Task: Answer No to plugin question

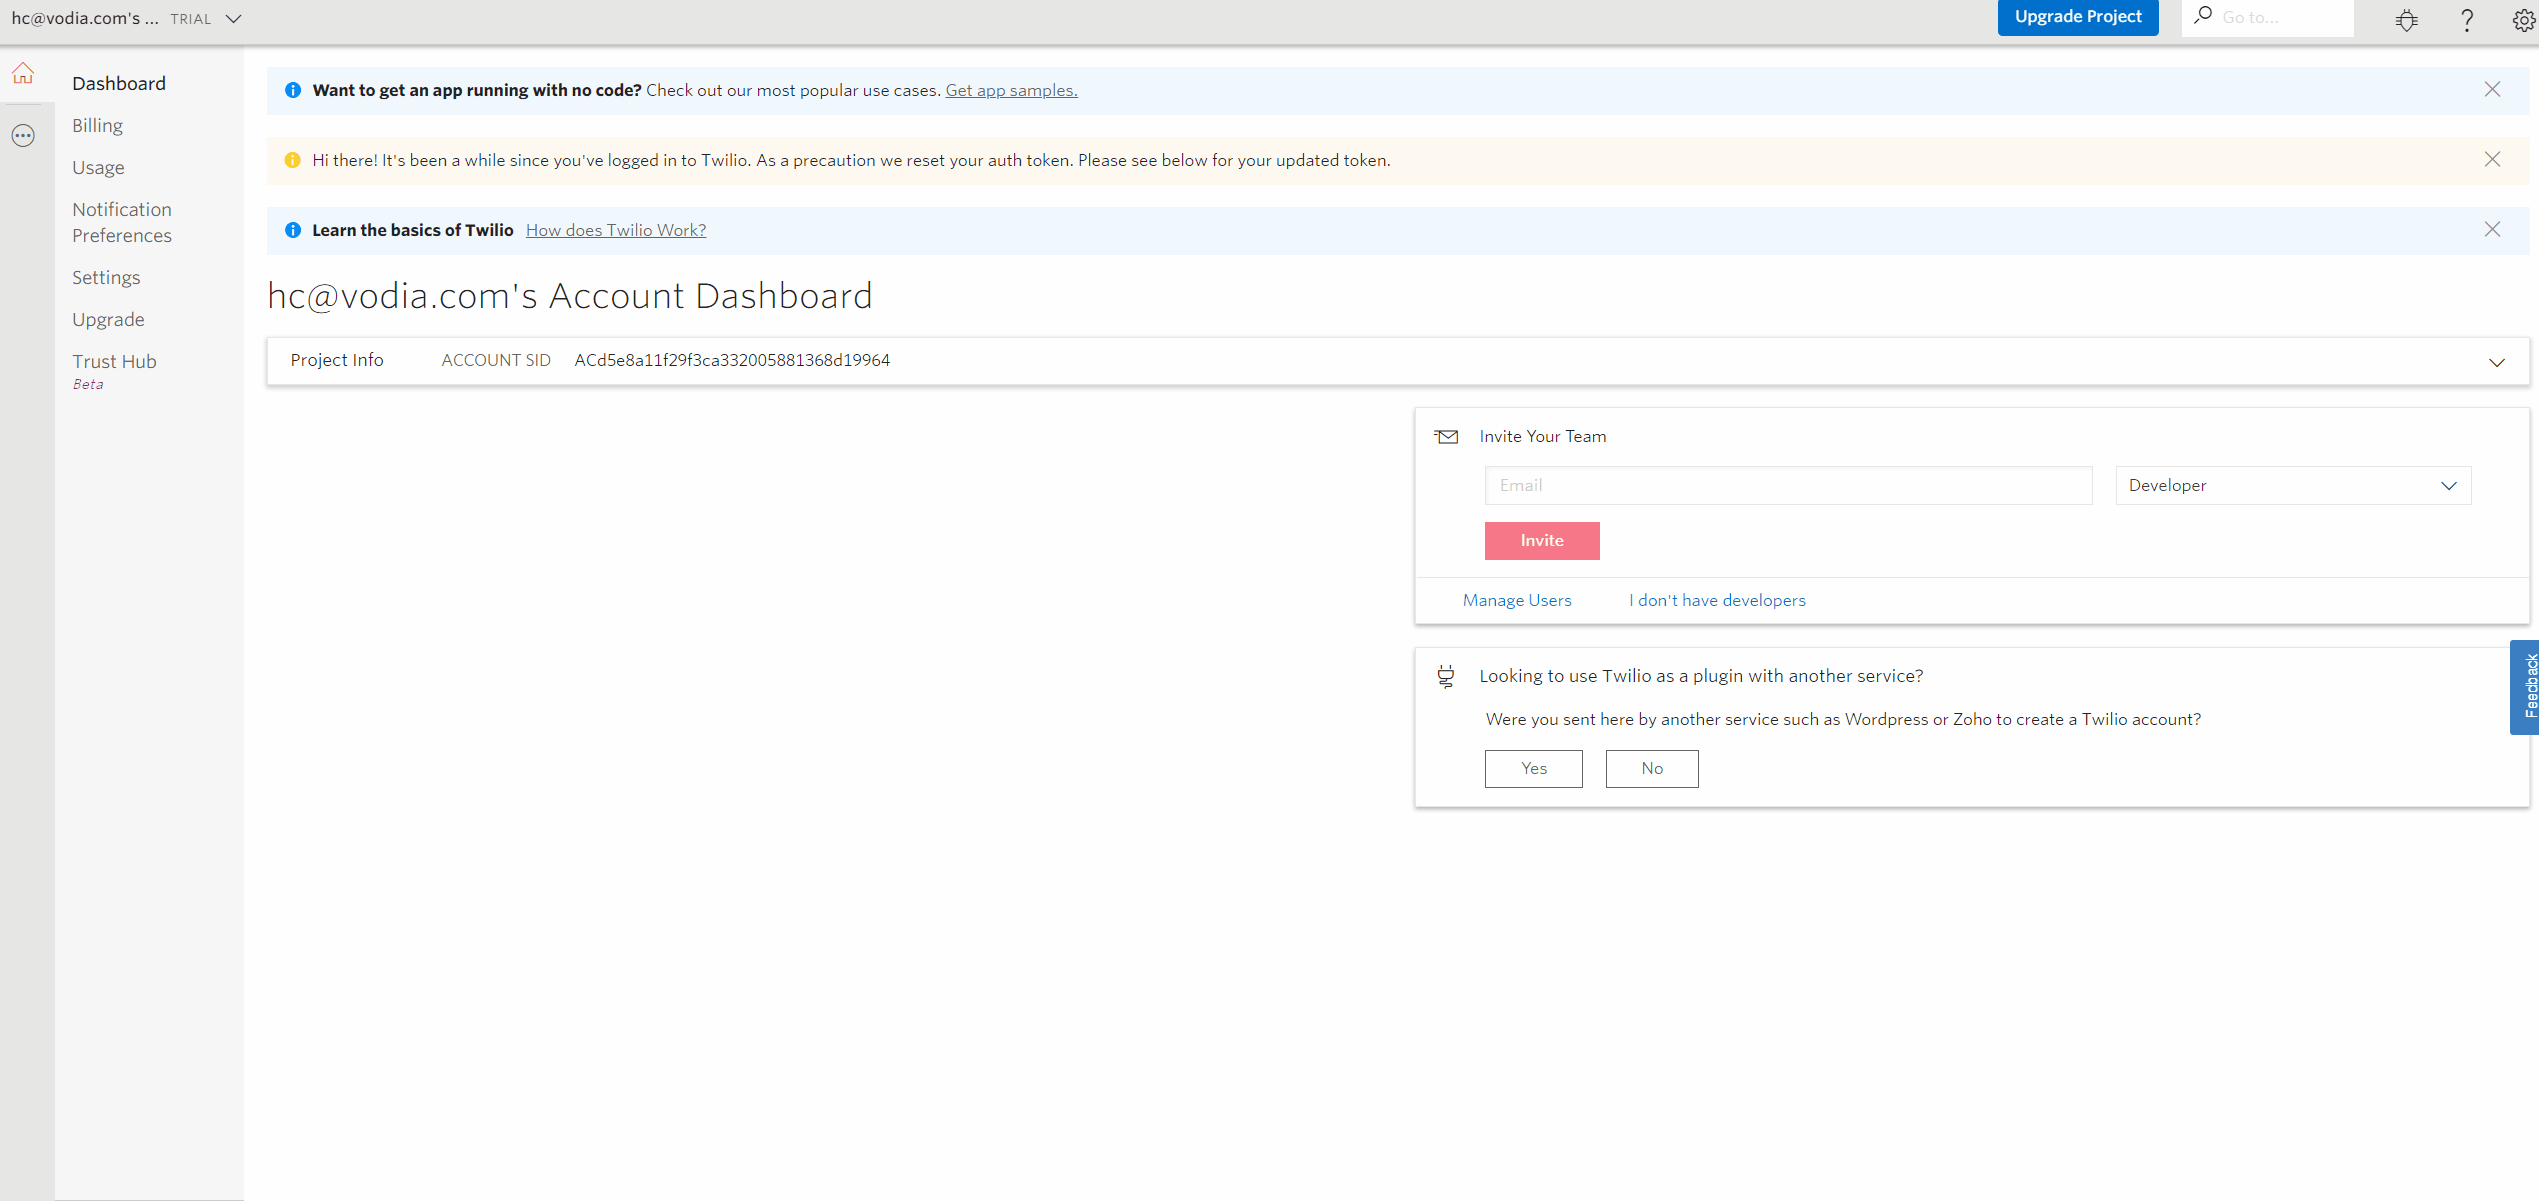Action: click(1651, 769)
